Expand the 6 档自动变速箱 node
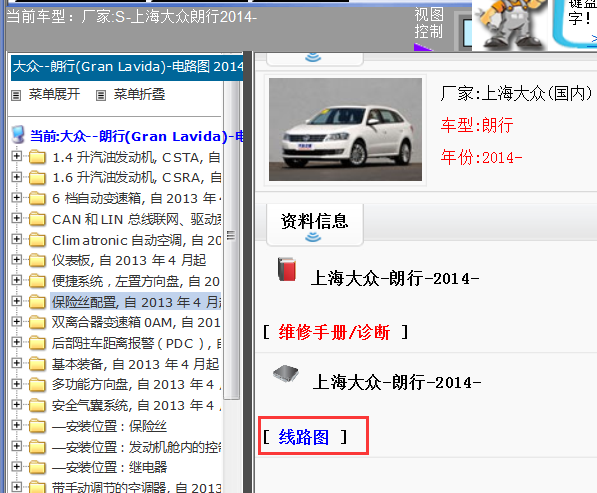 pos(16,197)
